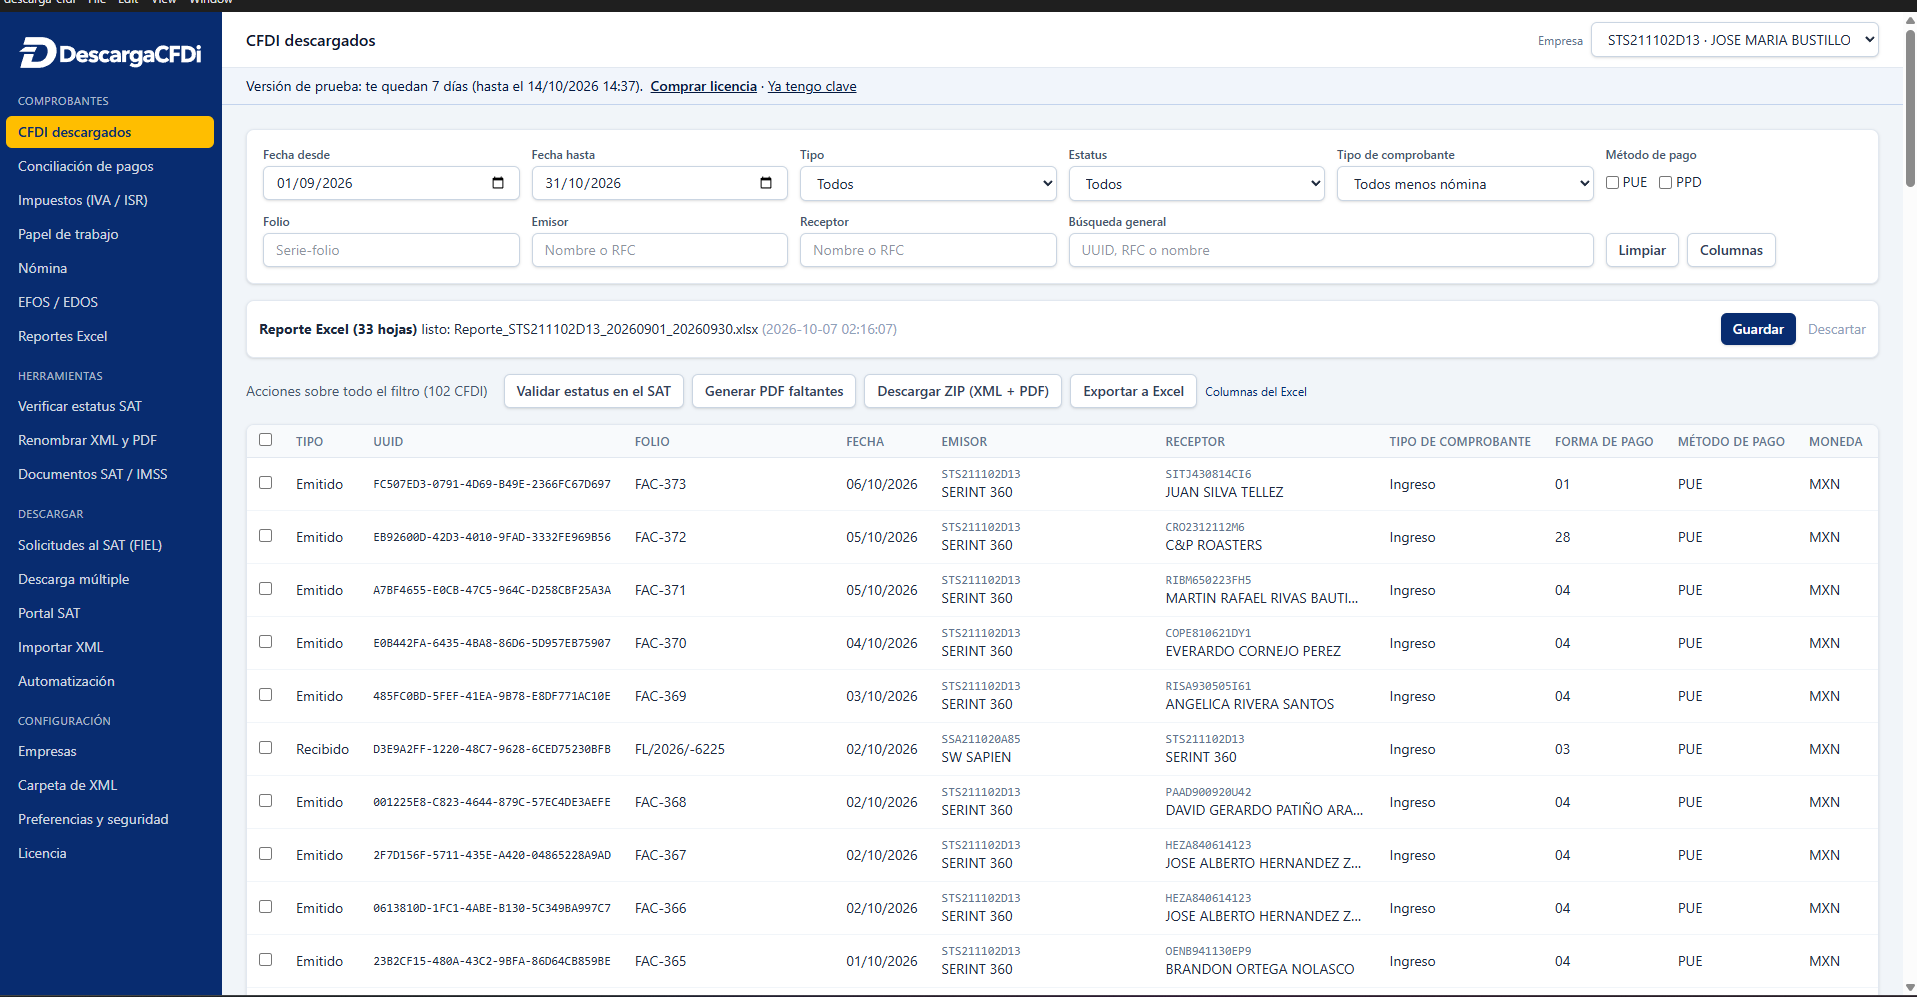Click Generar PDF faltantes

pyautogui.click(x=774, y=391)
